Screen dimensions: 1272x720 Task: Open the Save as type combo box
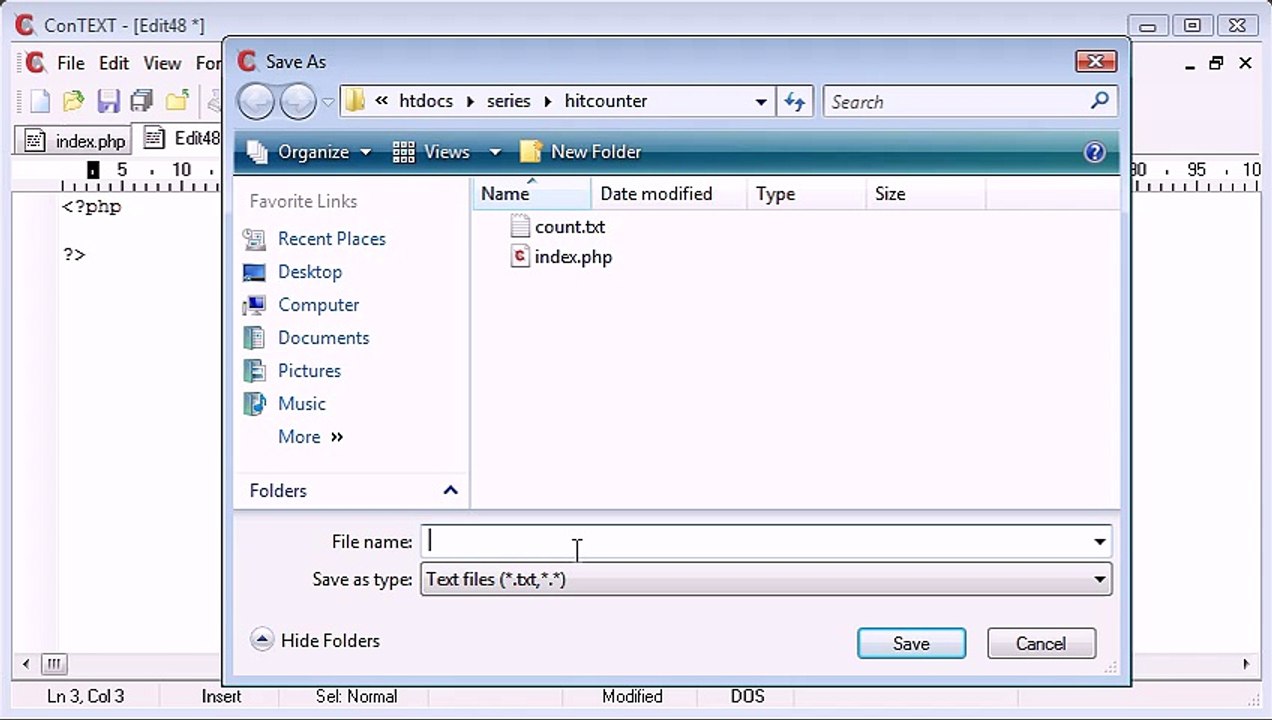[766, 579]
